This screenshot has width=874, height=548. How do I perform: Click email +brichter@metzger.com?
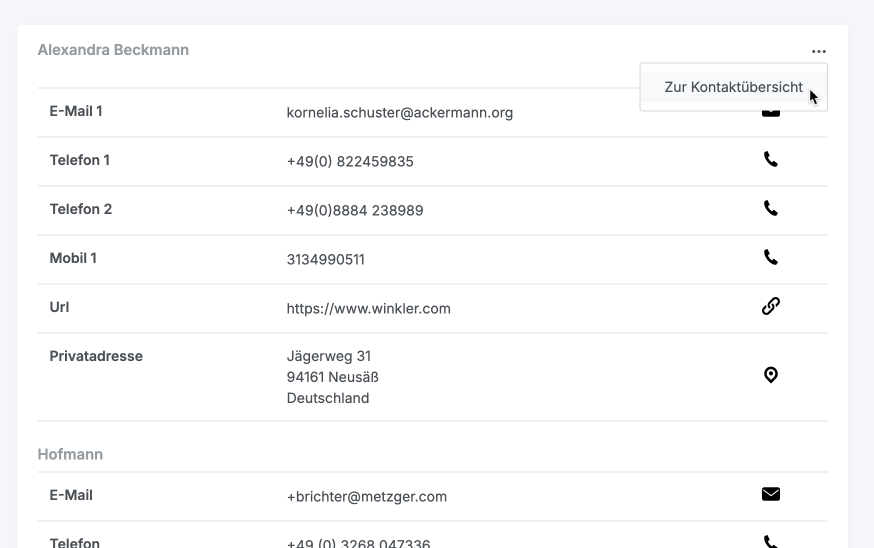pos(366,497)
